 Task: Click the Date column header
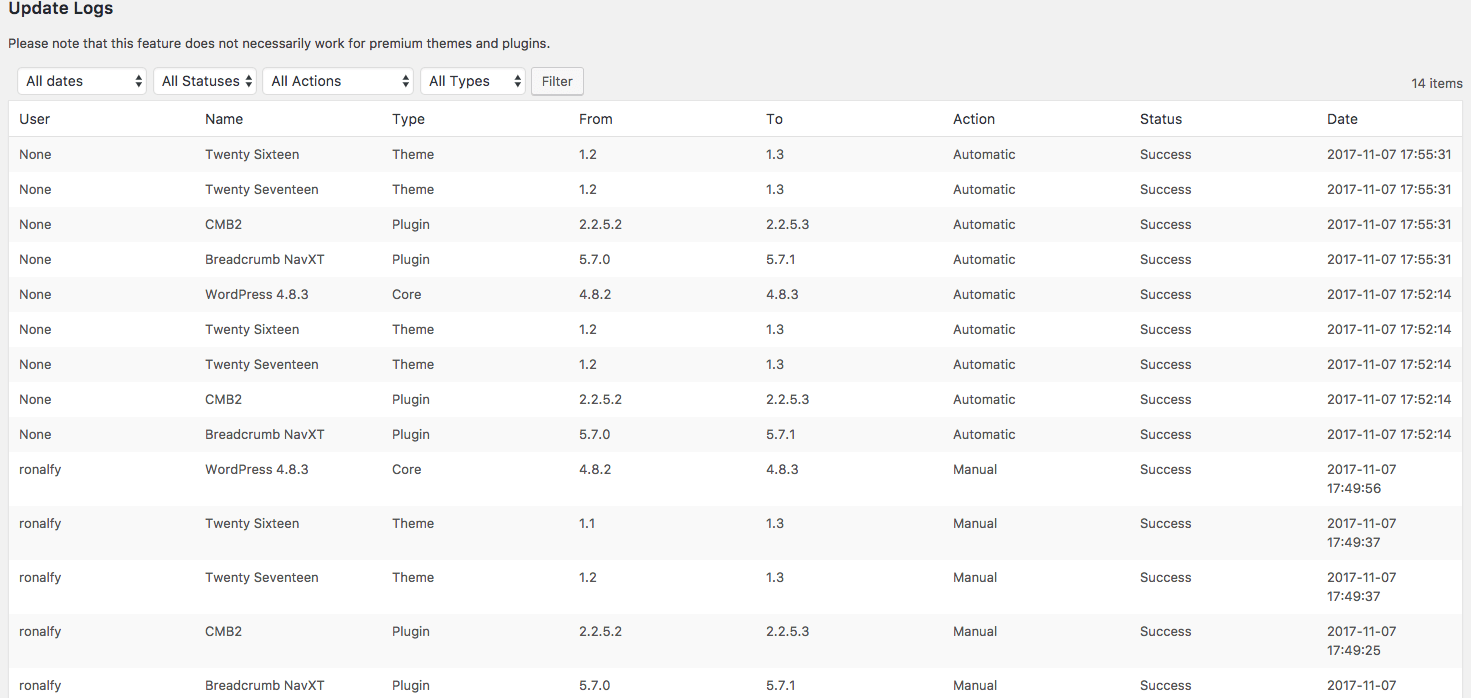pos(1342,119)
